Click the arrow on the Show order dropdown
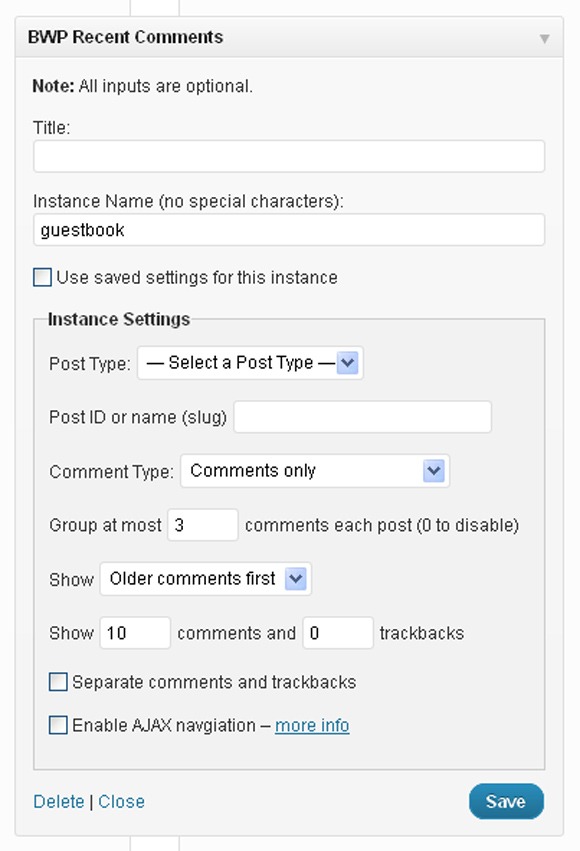 [x=296, y=579]
